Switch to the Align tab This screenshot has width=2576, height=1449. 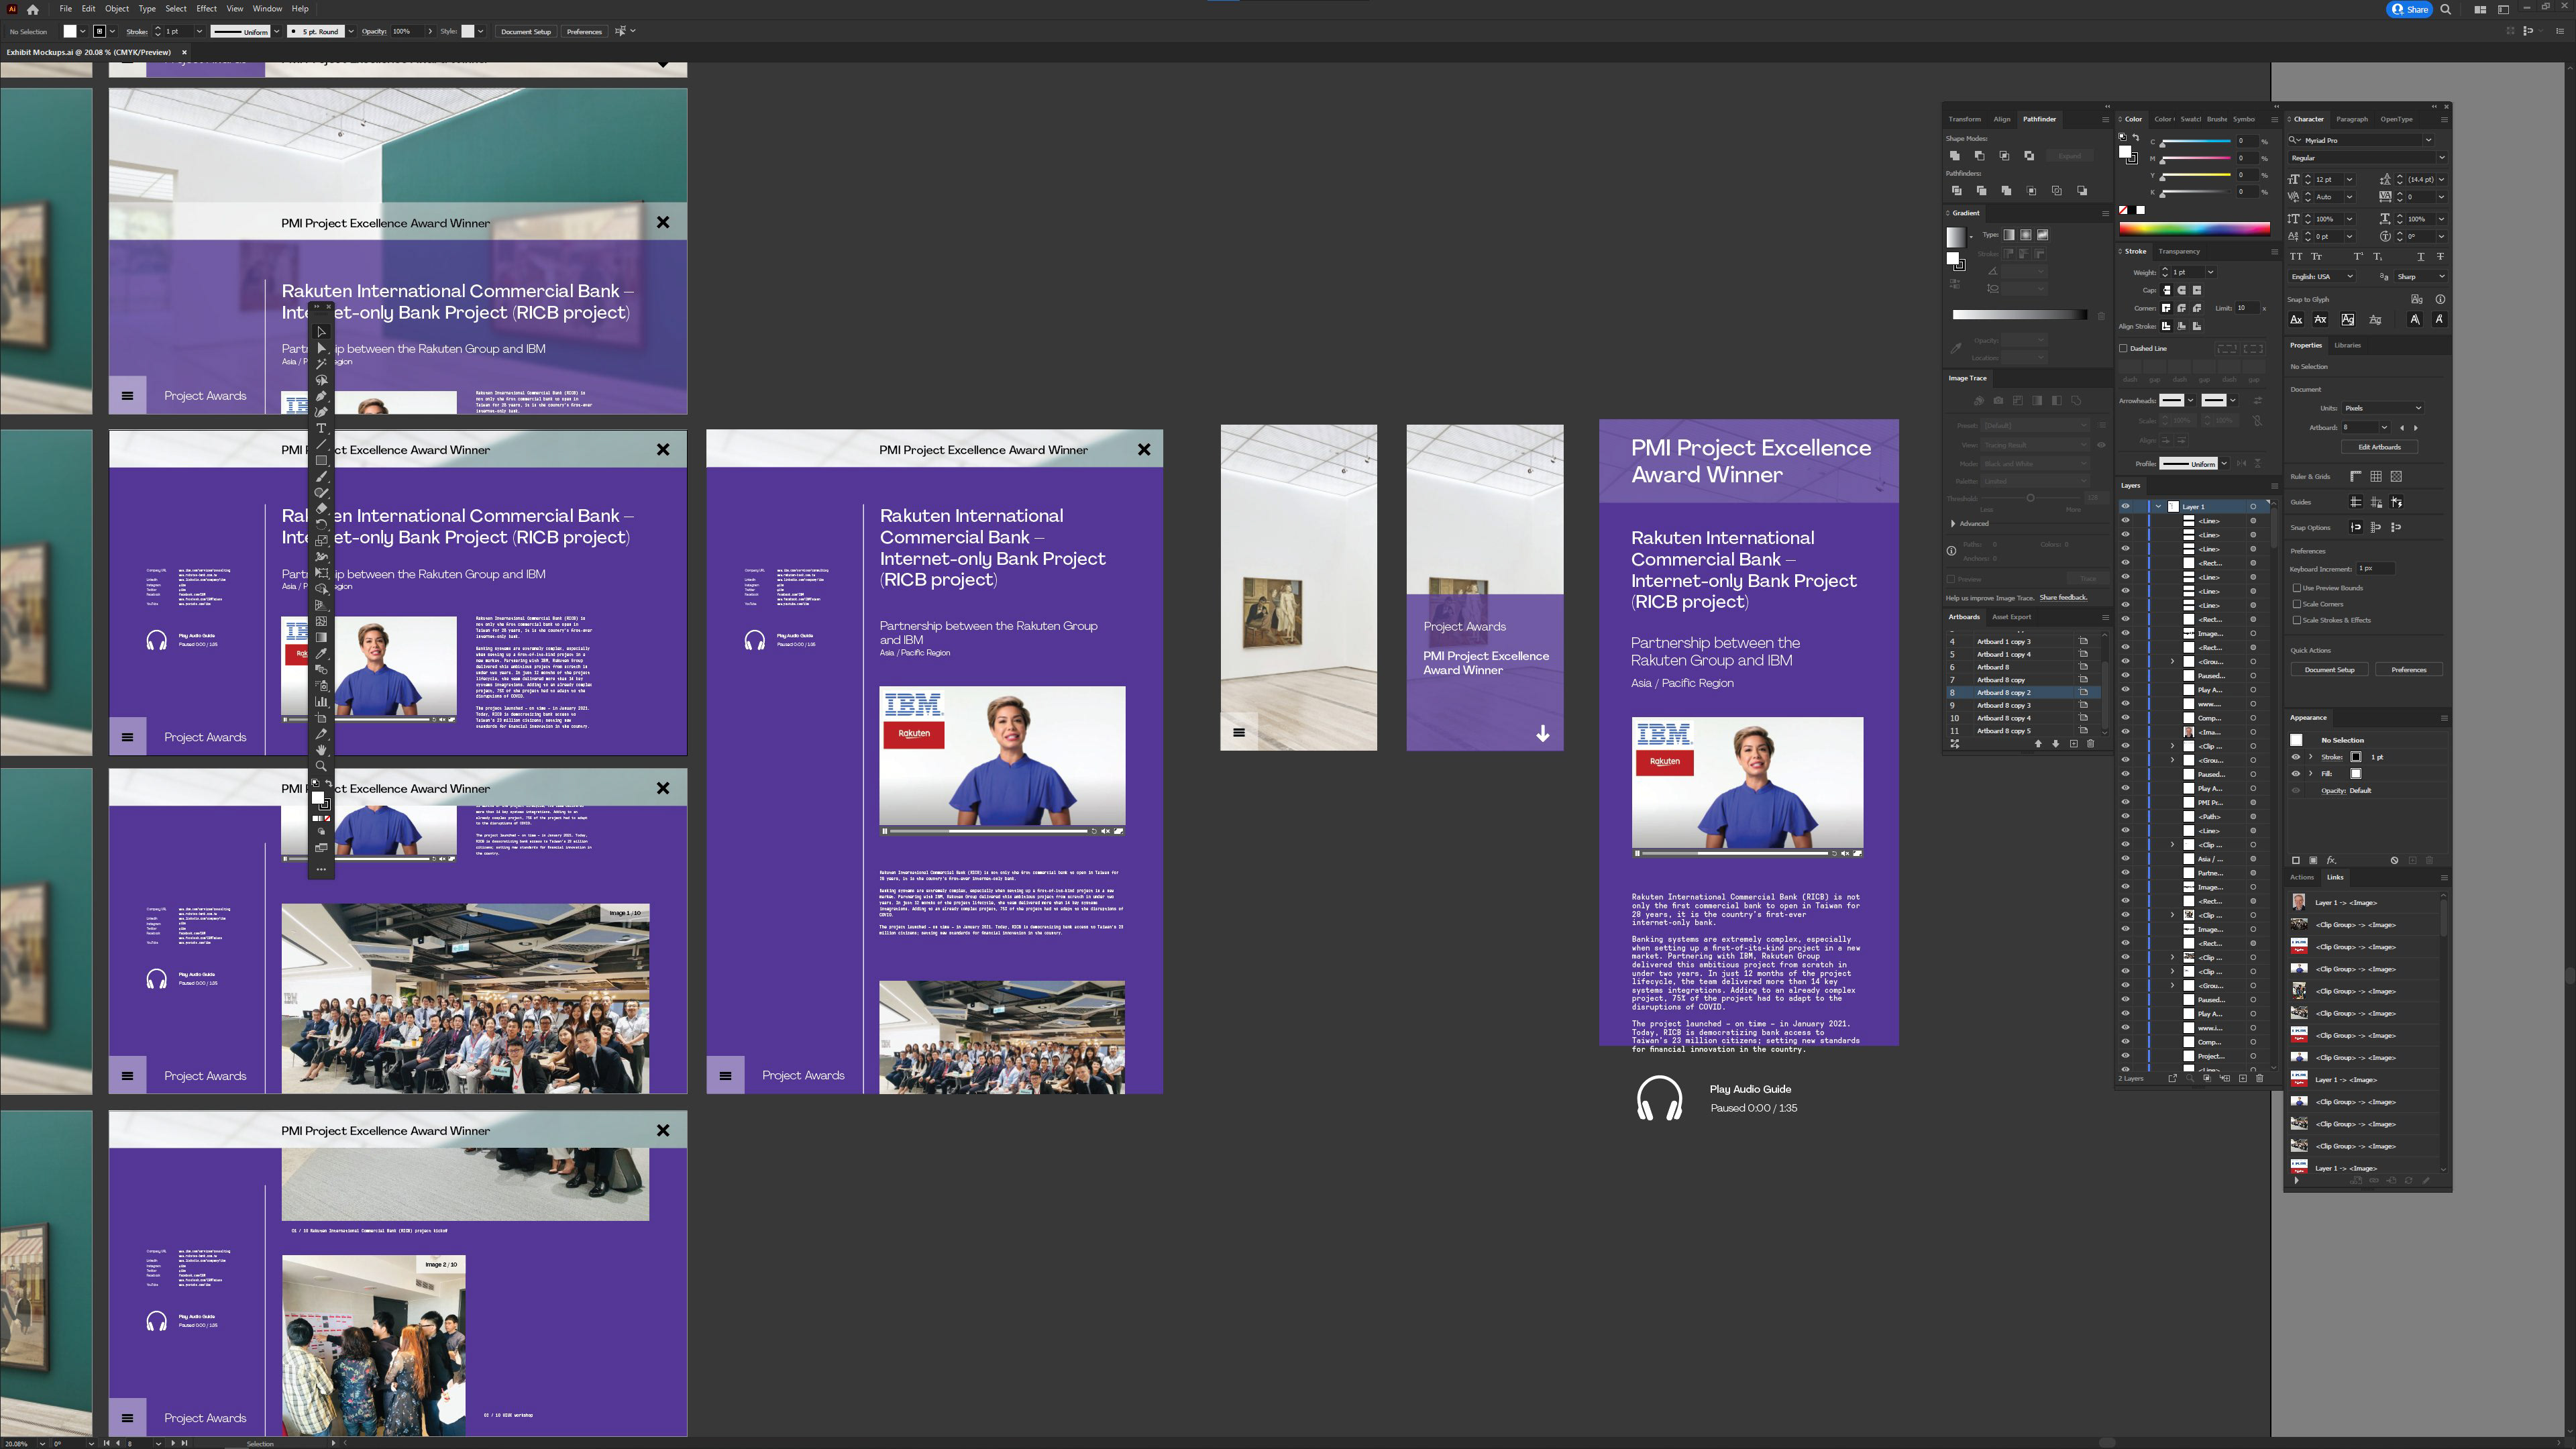pos(2002,119)
